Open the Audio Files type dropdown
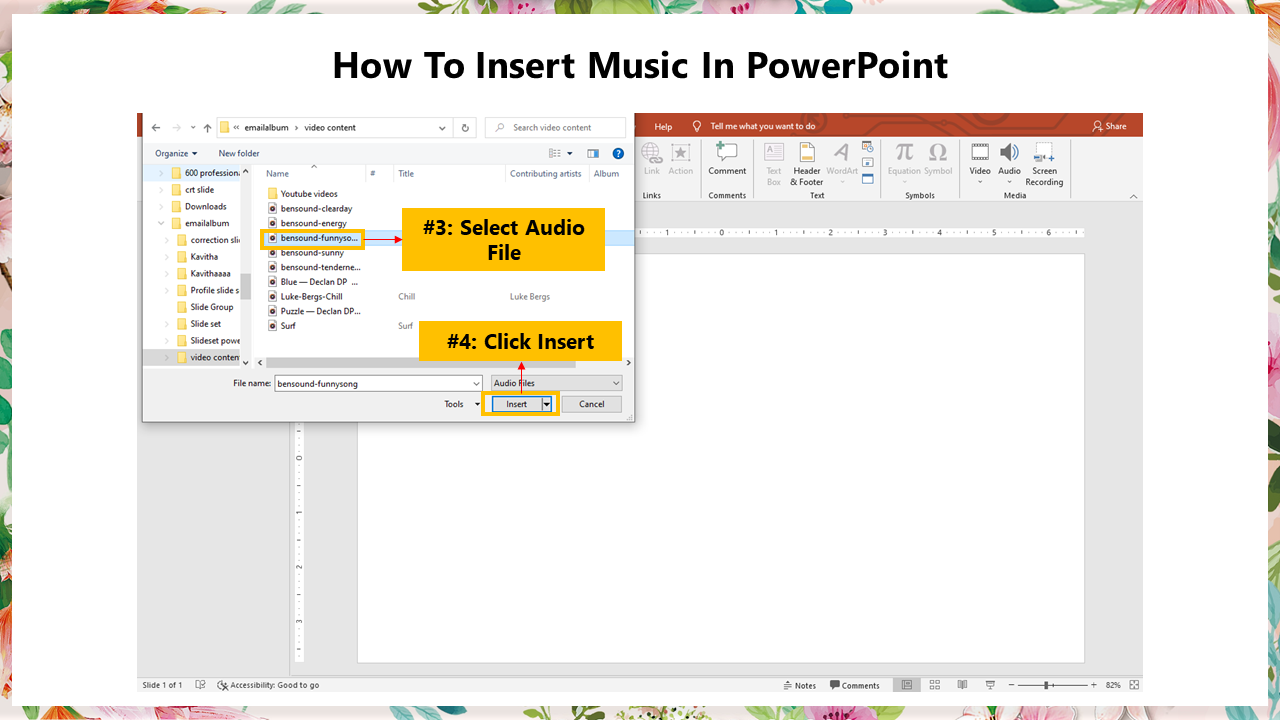This screenshot has height=720, width=1280. point(556,383)
